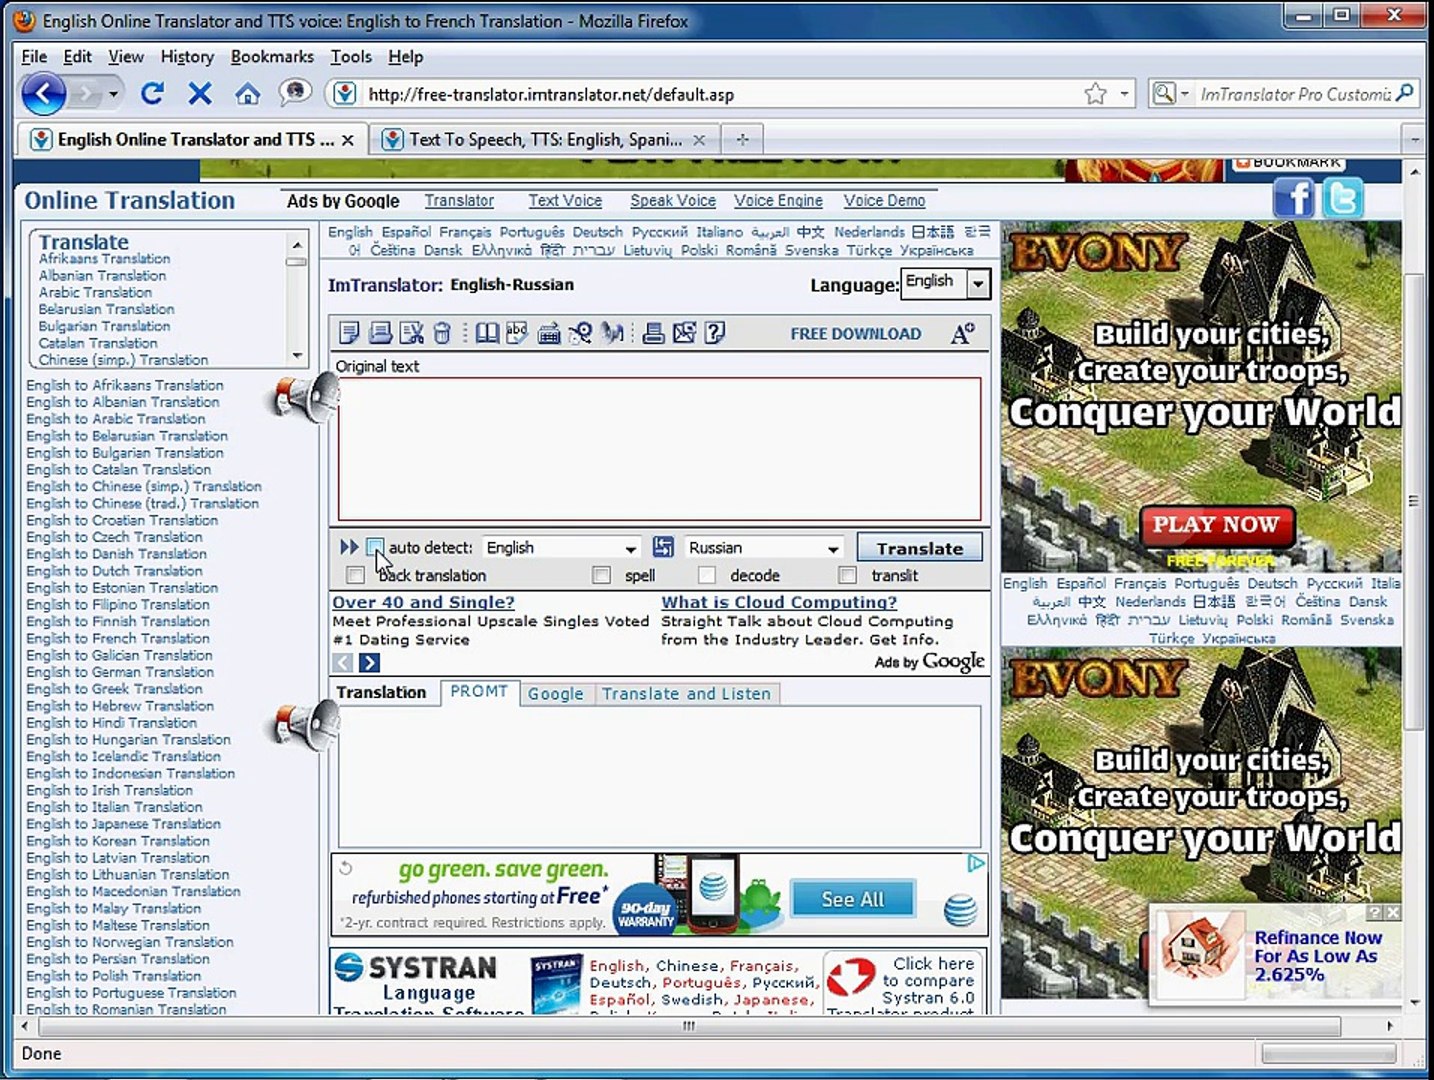Click the page's vertical scrollbar thumb
Image resolution: width=1434 pixels, height=1080 pixels.
(1413, 500)
